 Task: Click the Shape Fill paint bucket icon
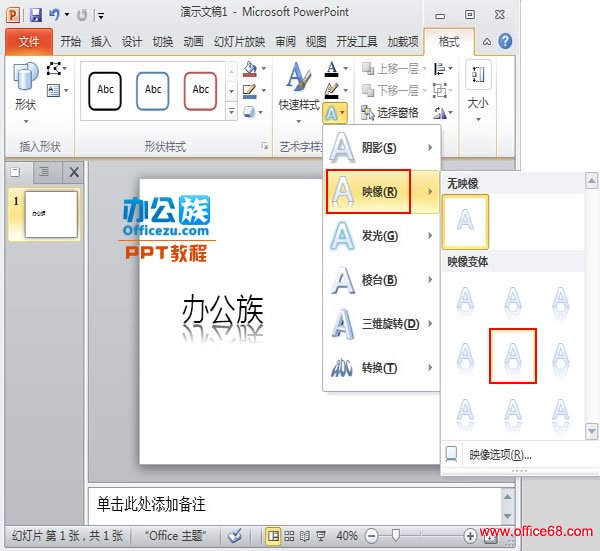250,69
